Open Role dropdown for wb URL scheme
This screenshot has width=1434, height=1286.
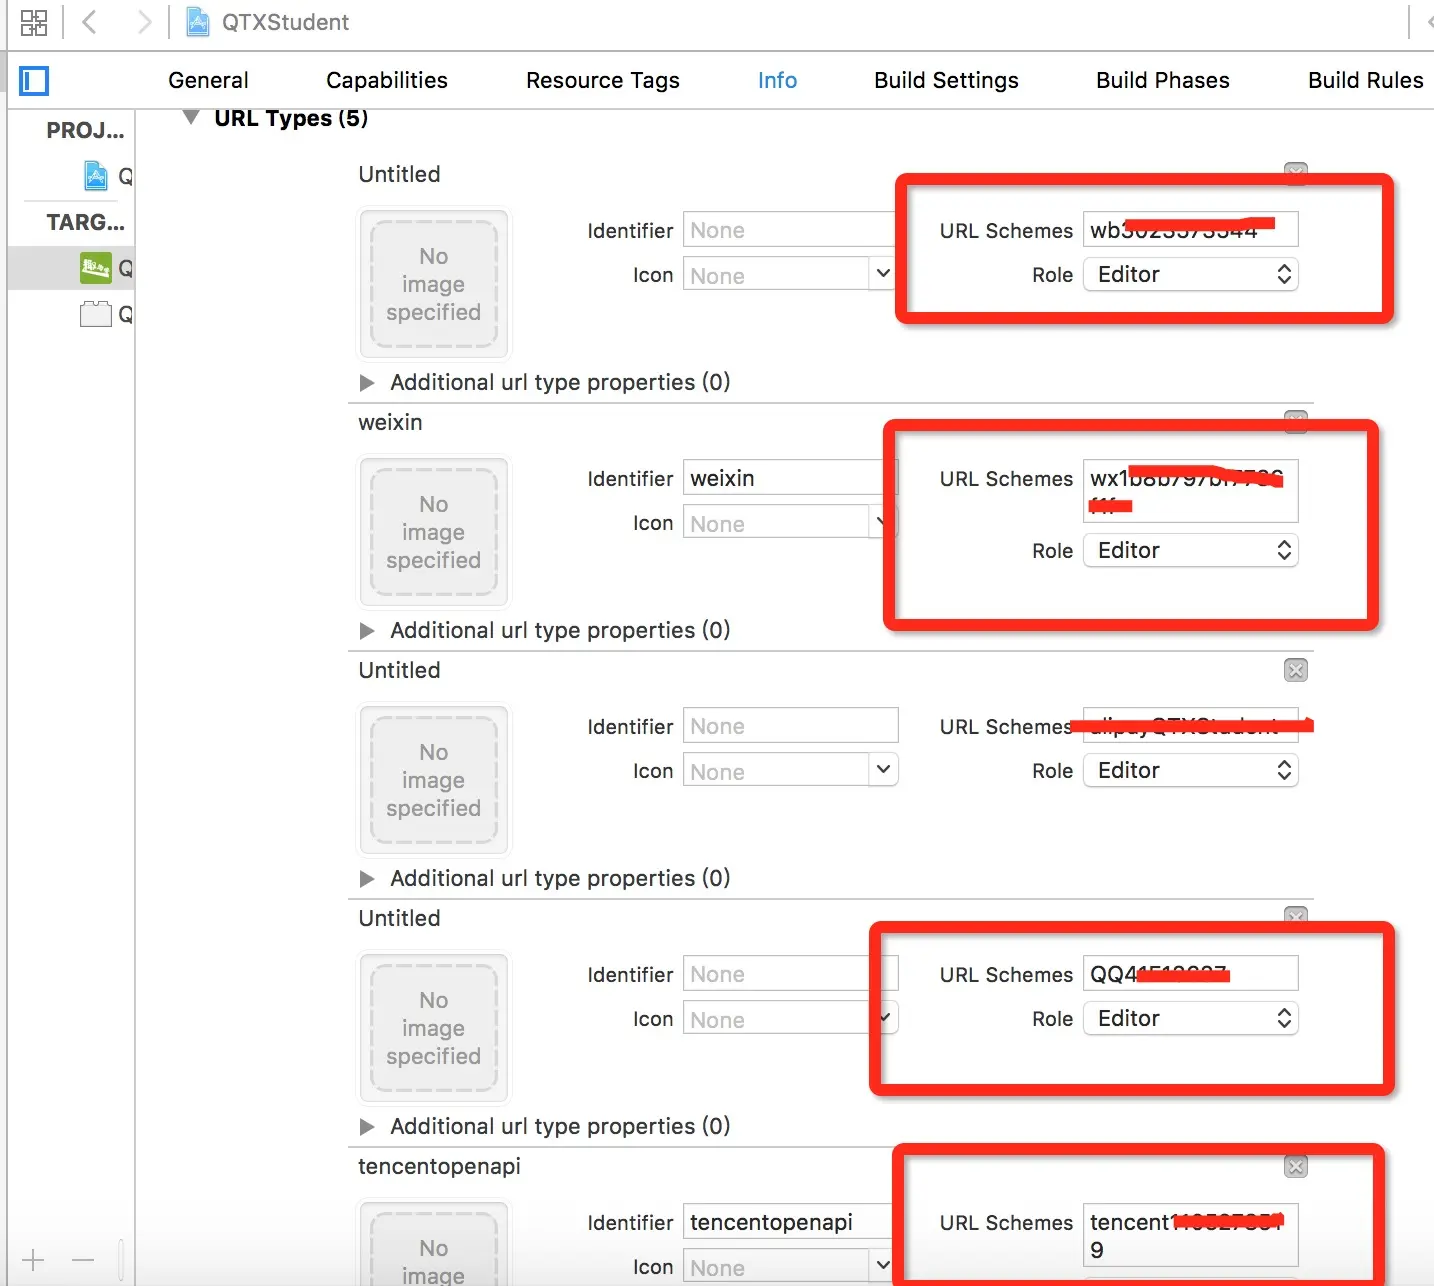[1190, 274]
